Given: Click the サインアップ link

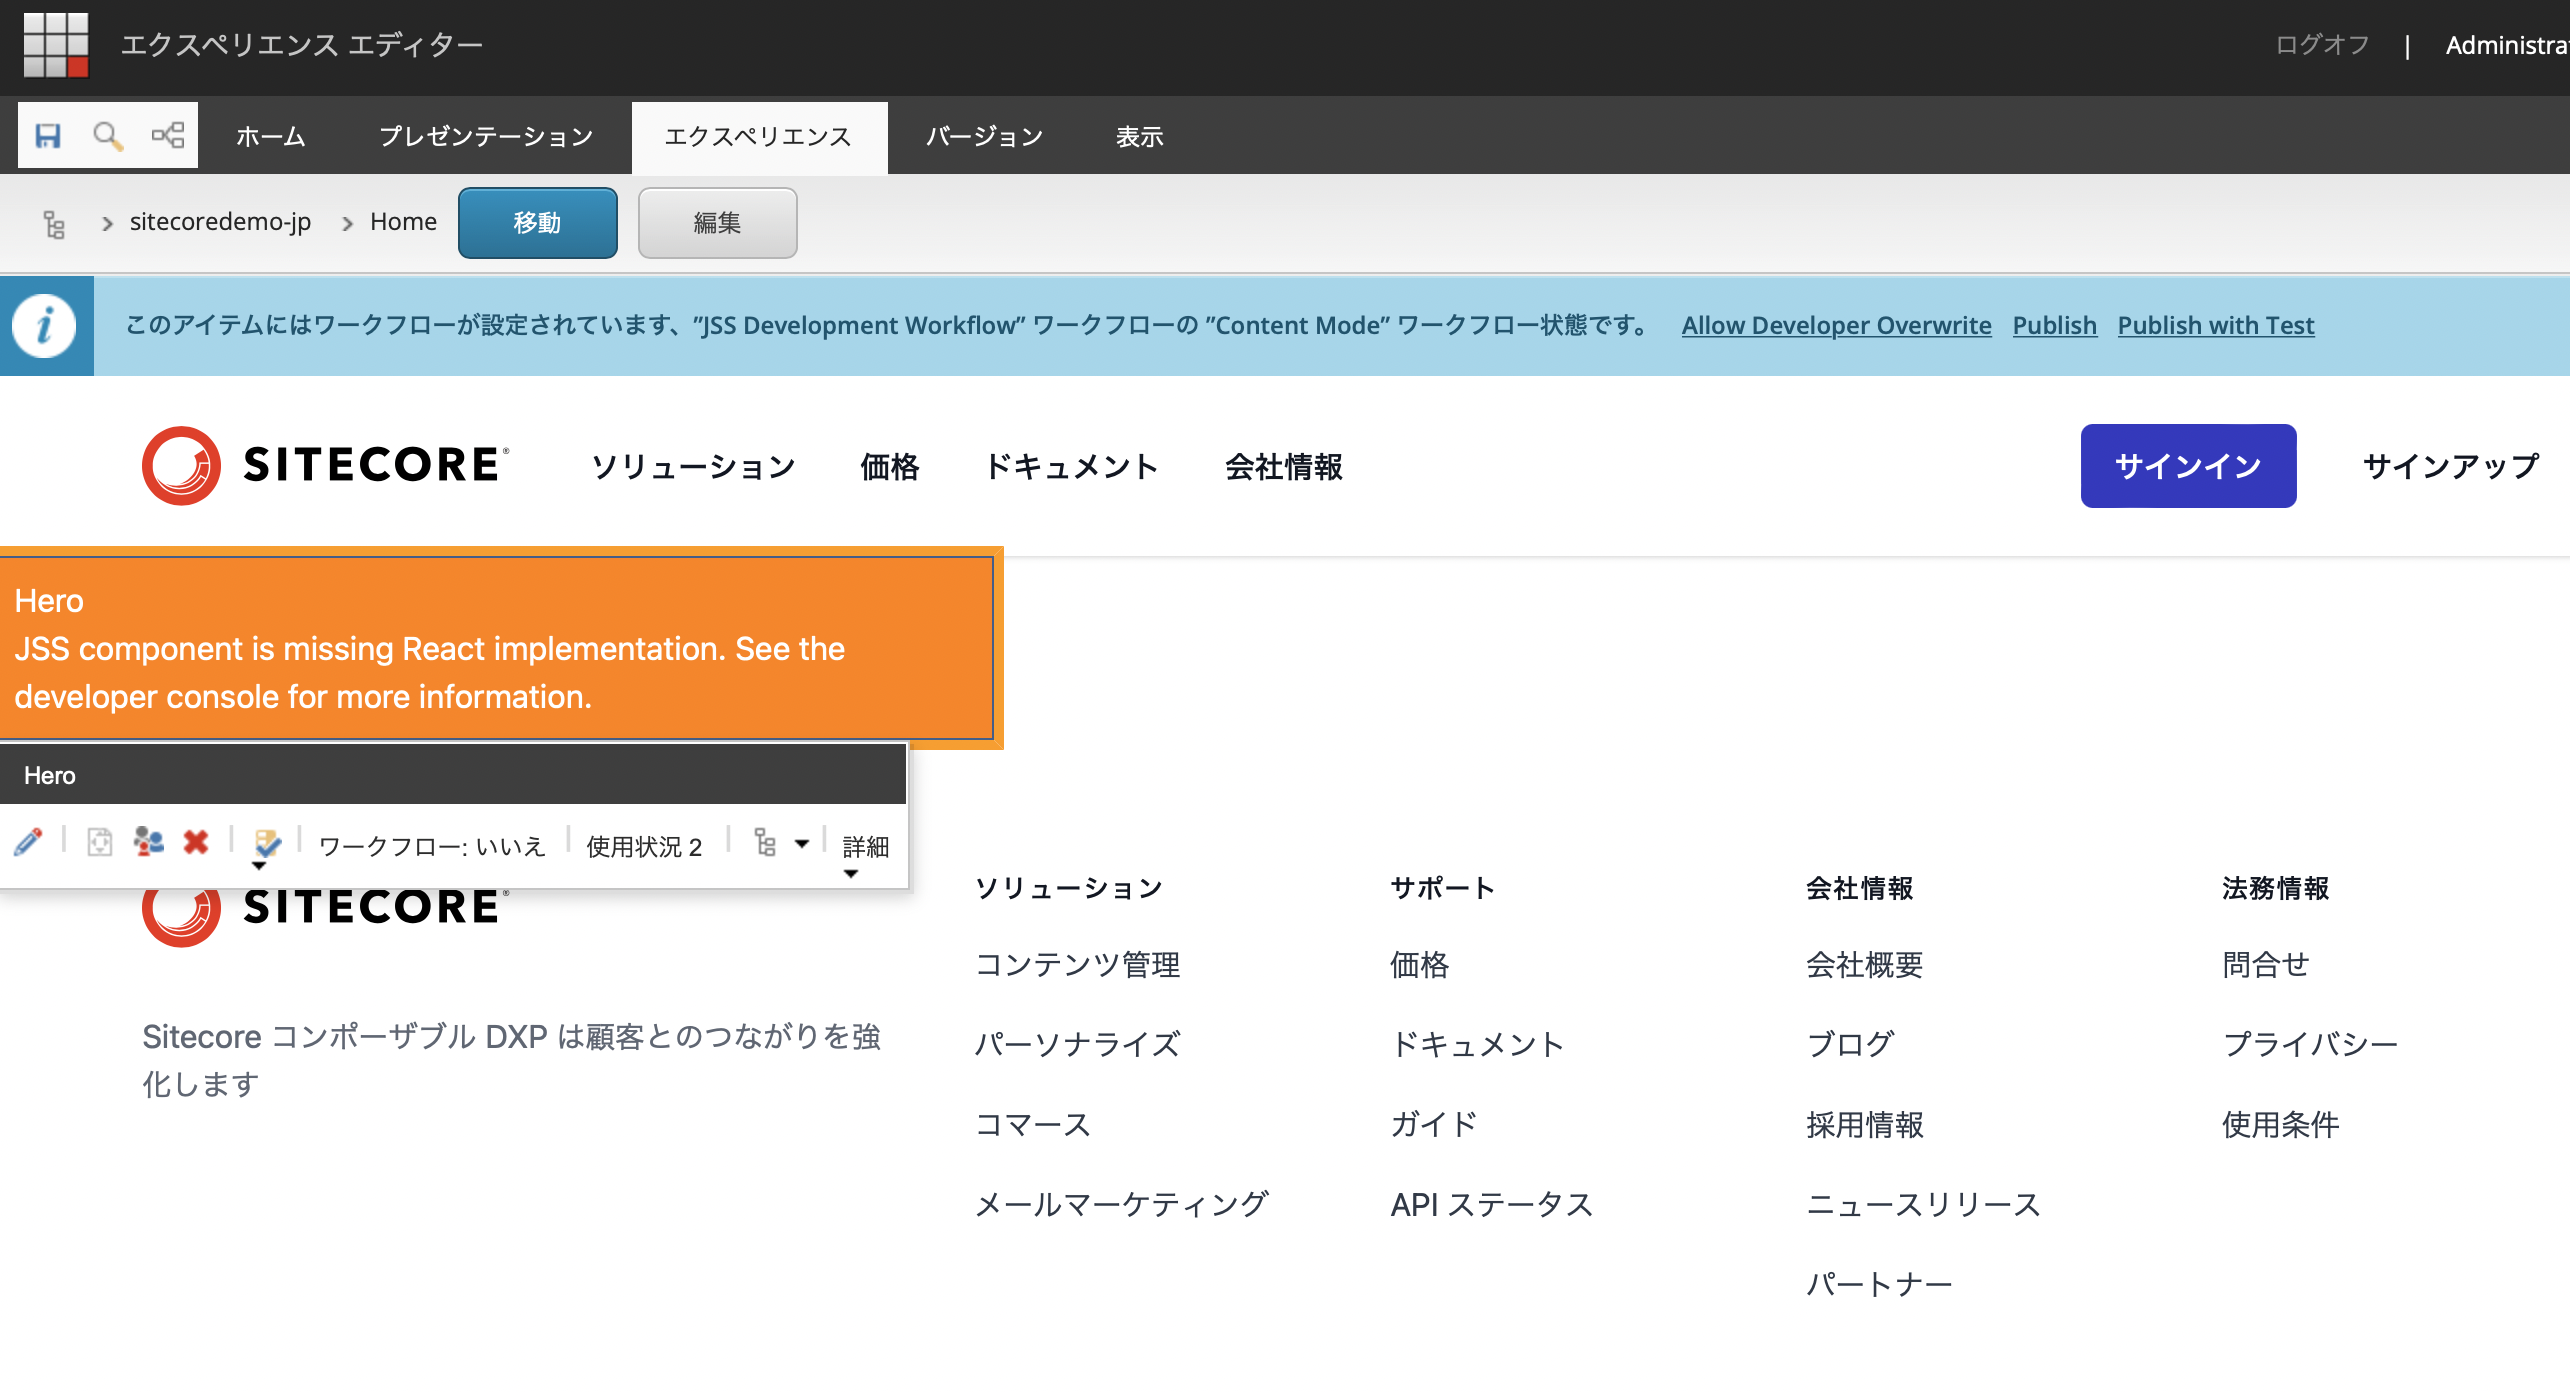Looking at the screenshot, I should [x=2450, y=466].
